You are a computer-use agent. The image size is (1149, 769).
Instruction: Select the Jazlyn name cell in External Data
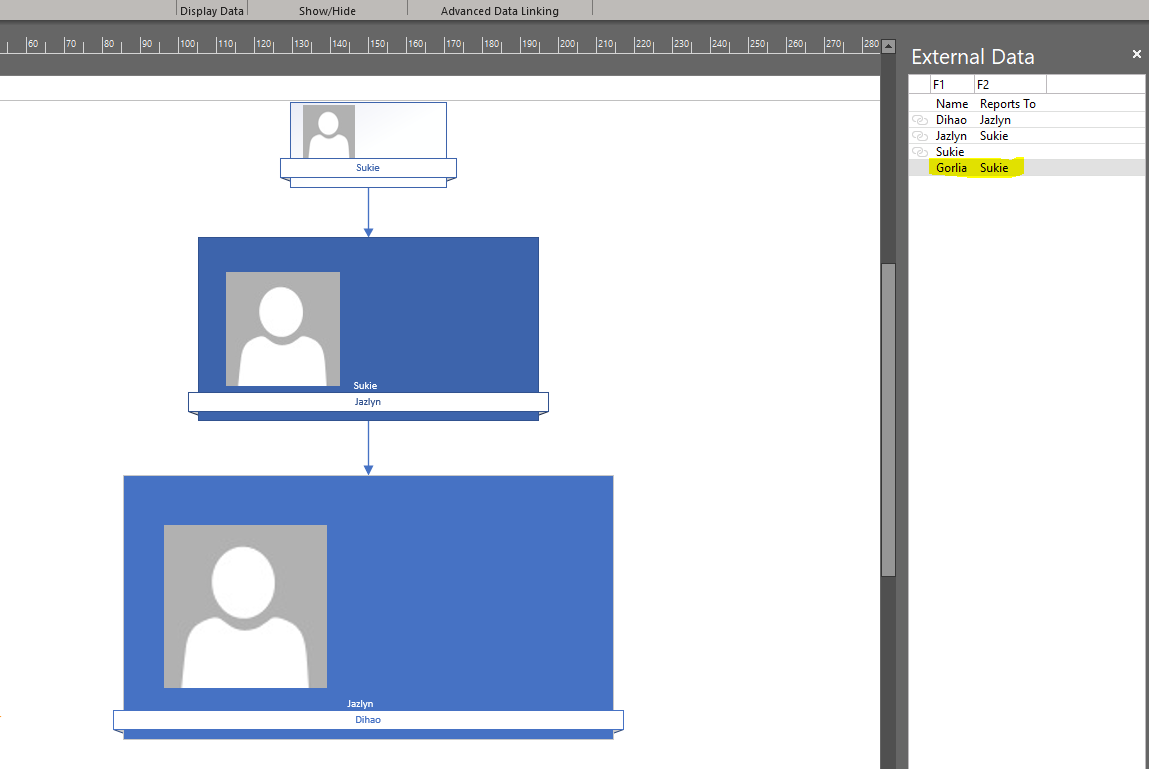[x=951, y=136]
